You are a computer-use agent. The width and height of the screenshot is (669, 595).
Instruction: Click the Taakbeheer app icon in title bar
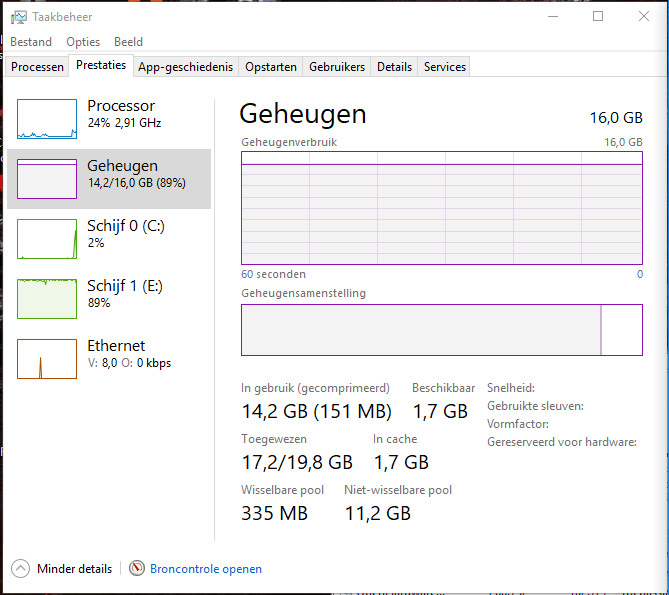(x=17, y=17)
